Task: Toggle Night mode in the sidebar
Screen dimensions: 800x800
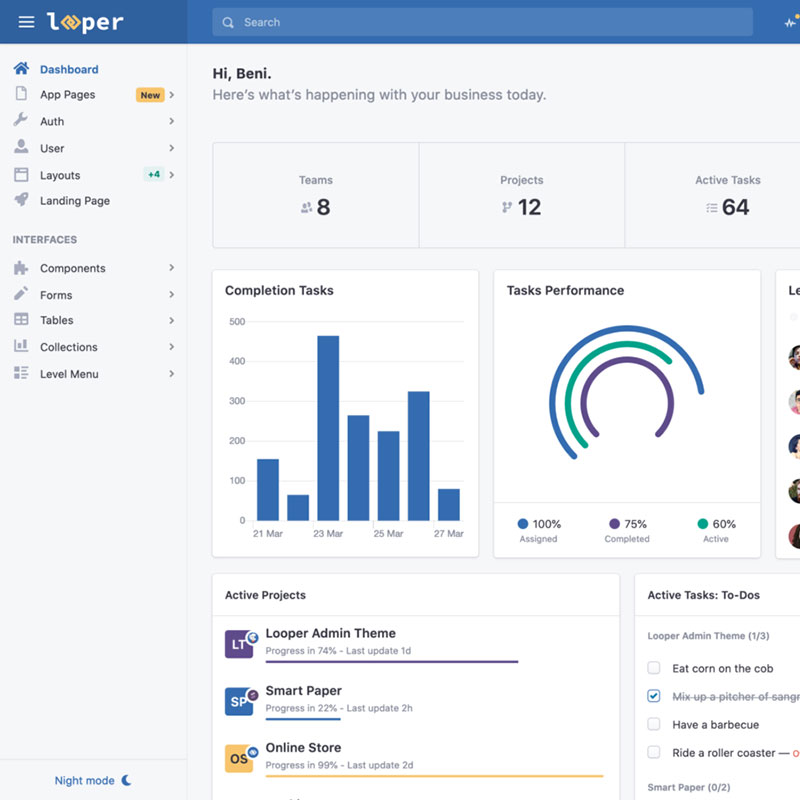Action: click(93, 780)
